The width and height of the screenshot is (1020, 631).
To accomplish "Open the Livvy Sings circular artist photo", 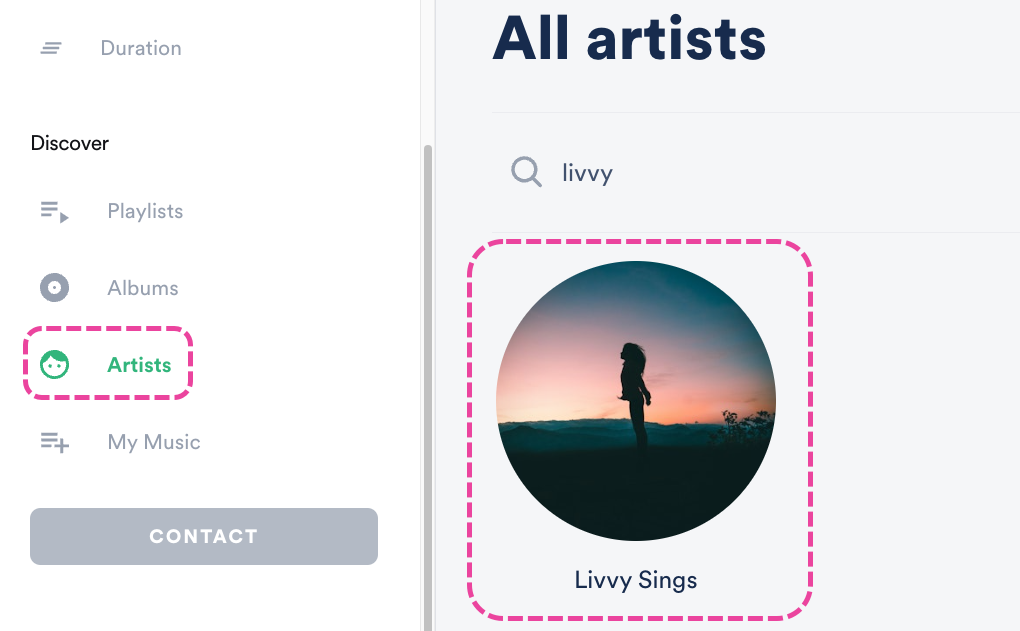I will pyautogui.click(x=636, y=401).
